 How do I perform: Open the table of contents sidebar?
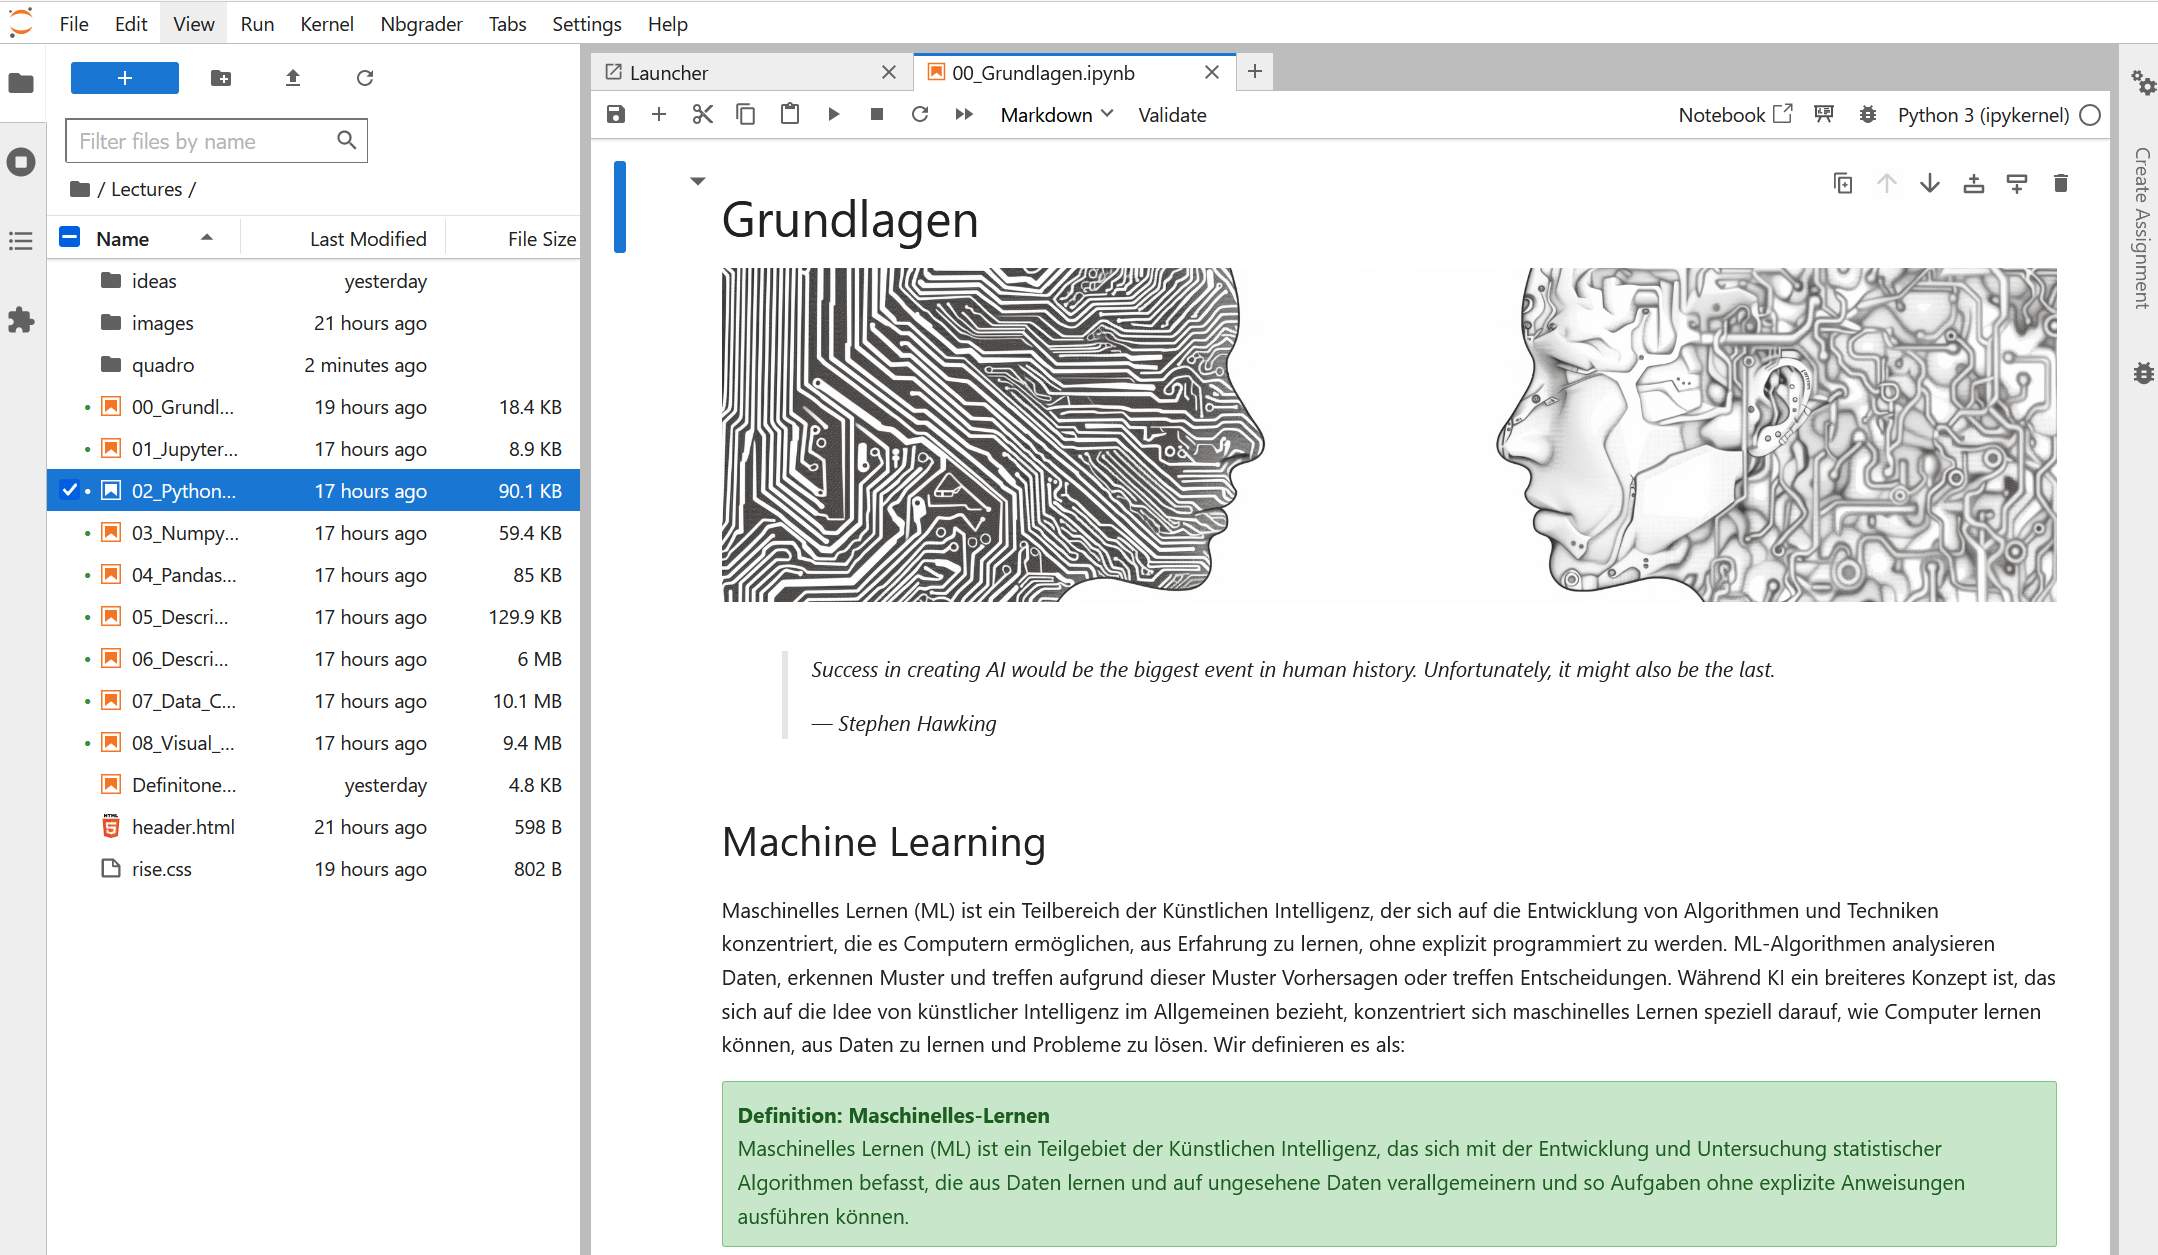click(x=21, y=241)
